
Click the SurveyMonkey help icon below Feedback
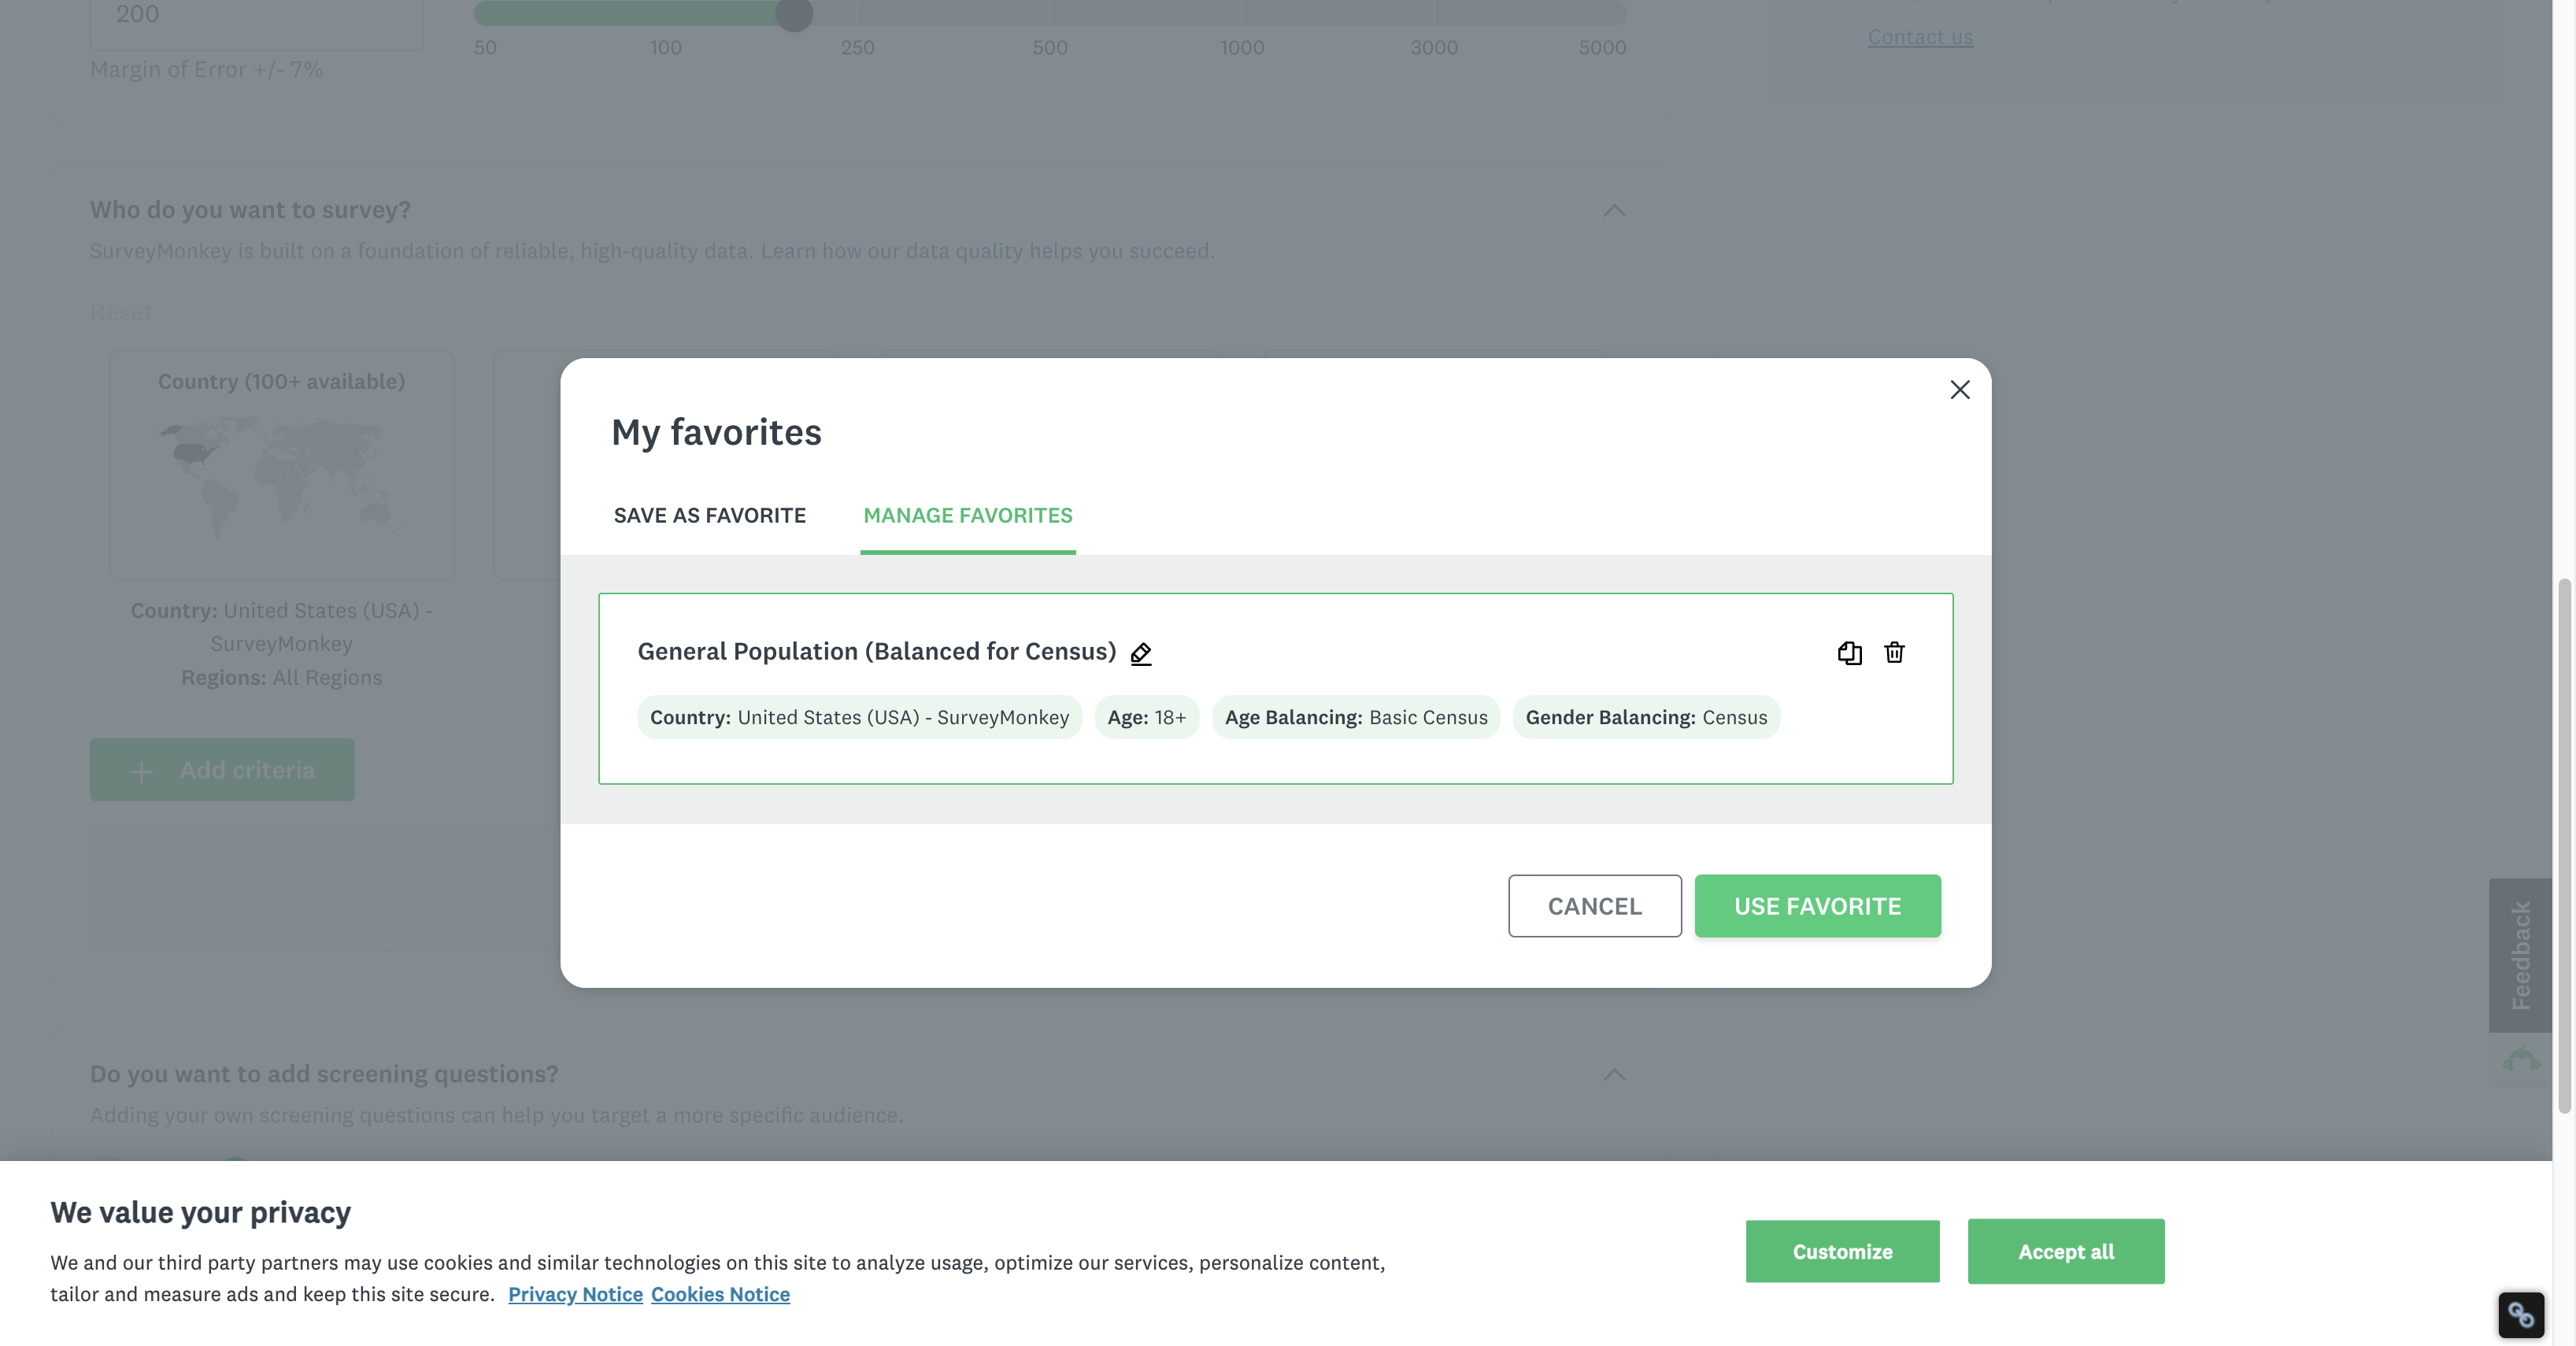pos(2520,1060)
